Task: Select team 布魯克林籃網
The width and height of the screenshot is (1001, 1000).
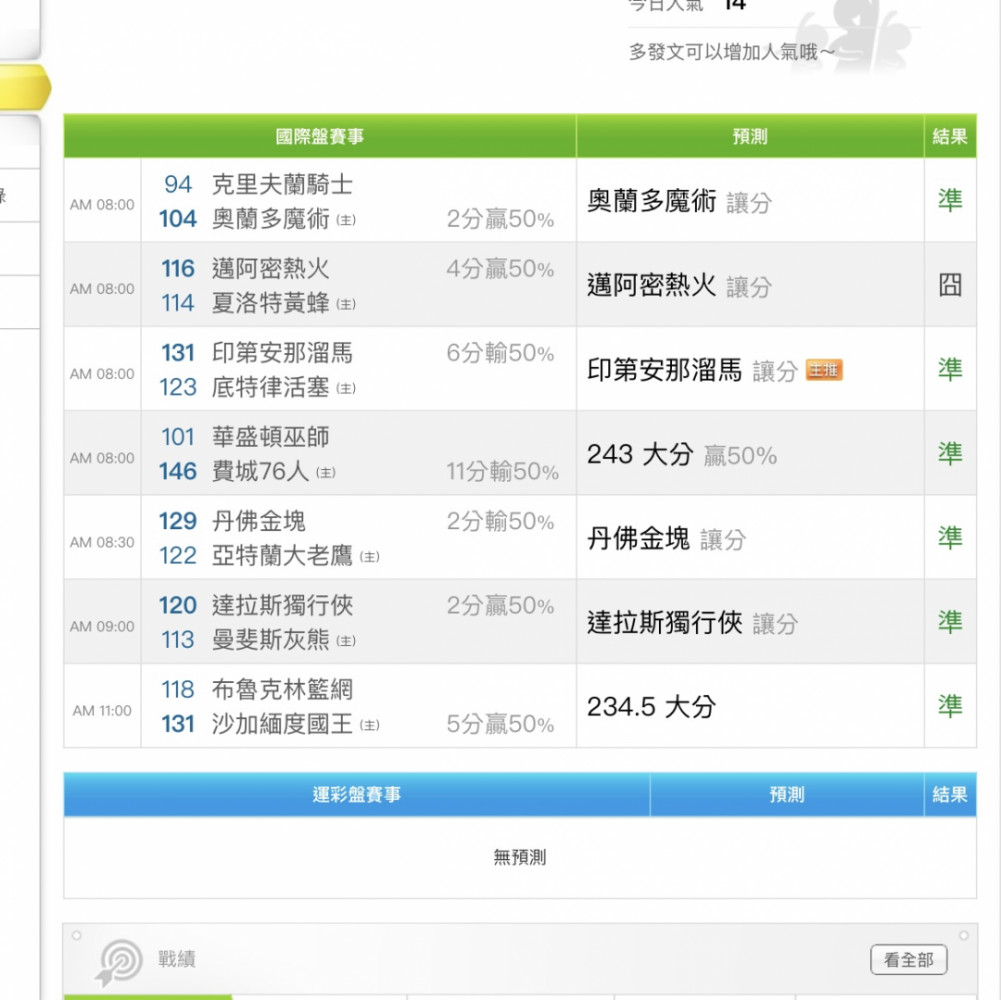Action: click(x=282, y=690)
